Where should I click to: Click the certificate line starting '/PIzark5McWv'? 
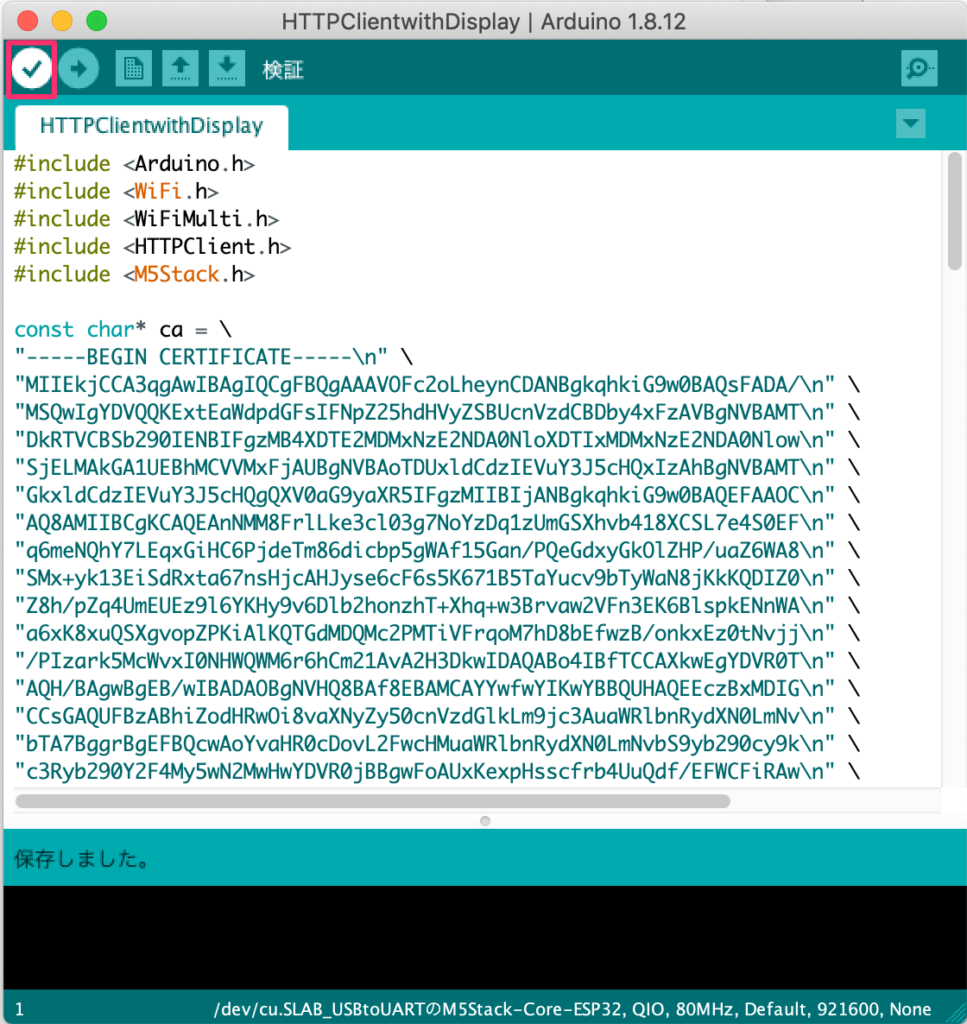point(437,662)
